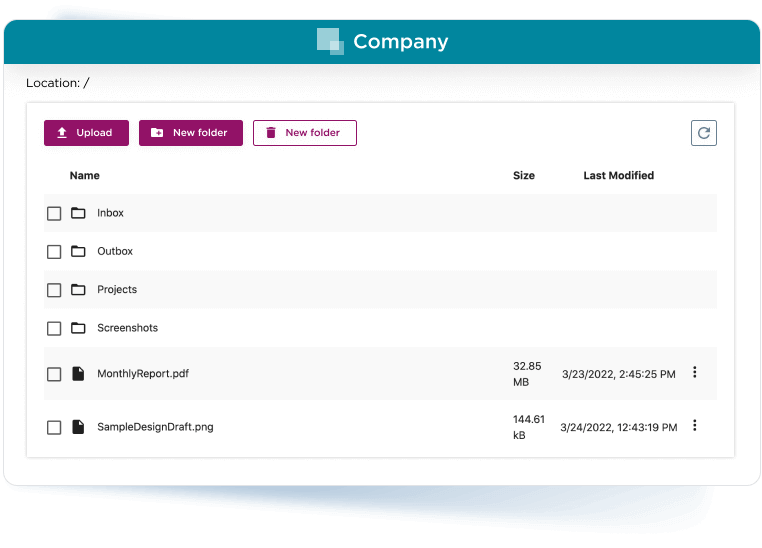Click the Location path text
Screen dimensions: 762x548
pyautogui.click(x=58, y=83)
